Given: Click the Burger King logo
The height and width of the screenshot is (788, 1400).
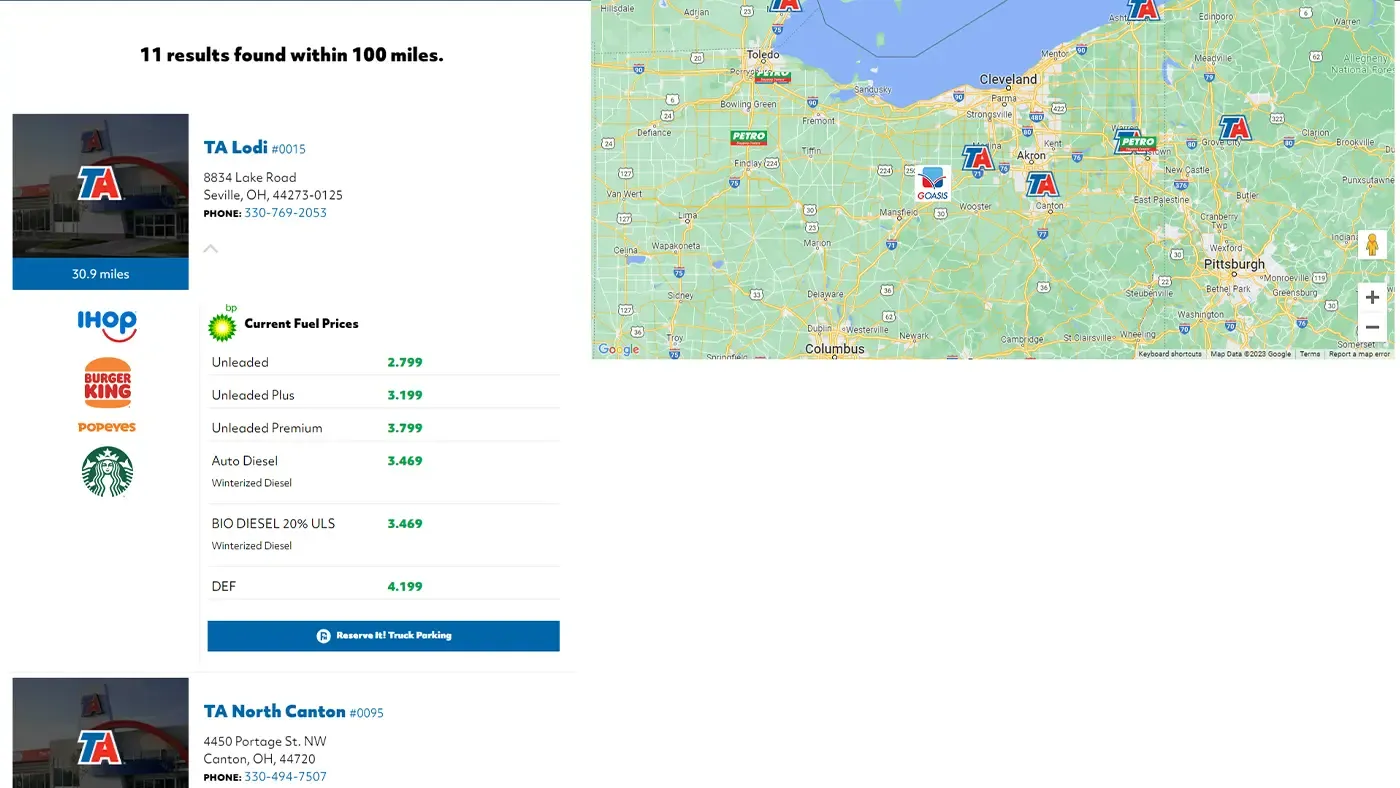Looking at the screenshot, I should (107, 383).
